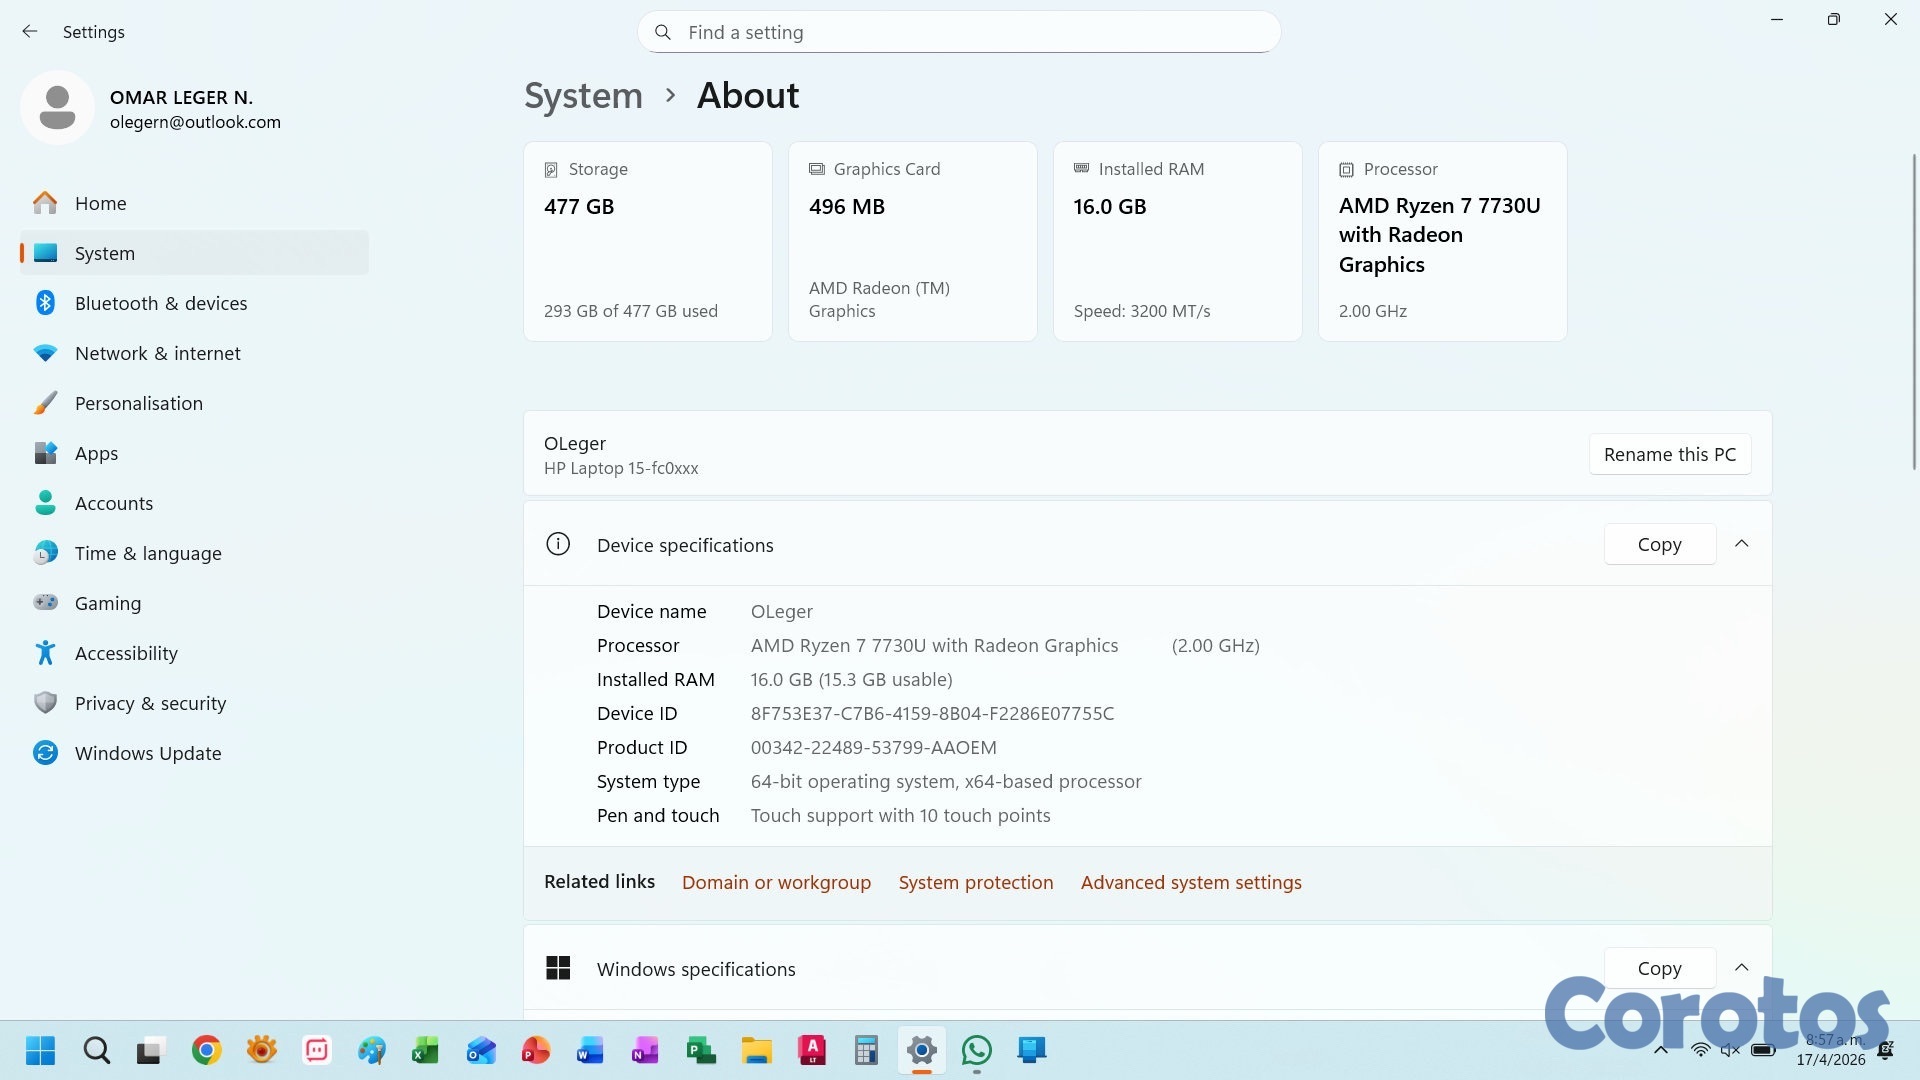Open Network & internet section

coord(157,353)
